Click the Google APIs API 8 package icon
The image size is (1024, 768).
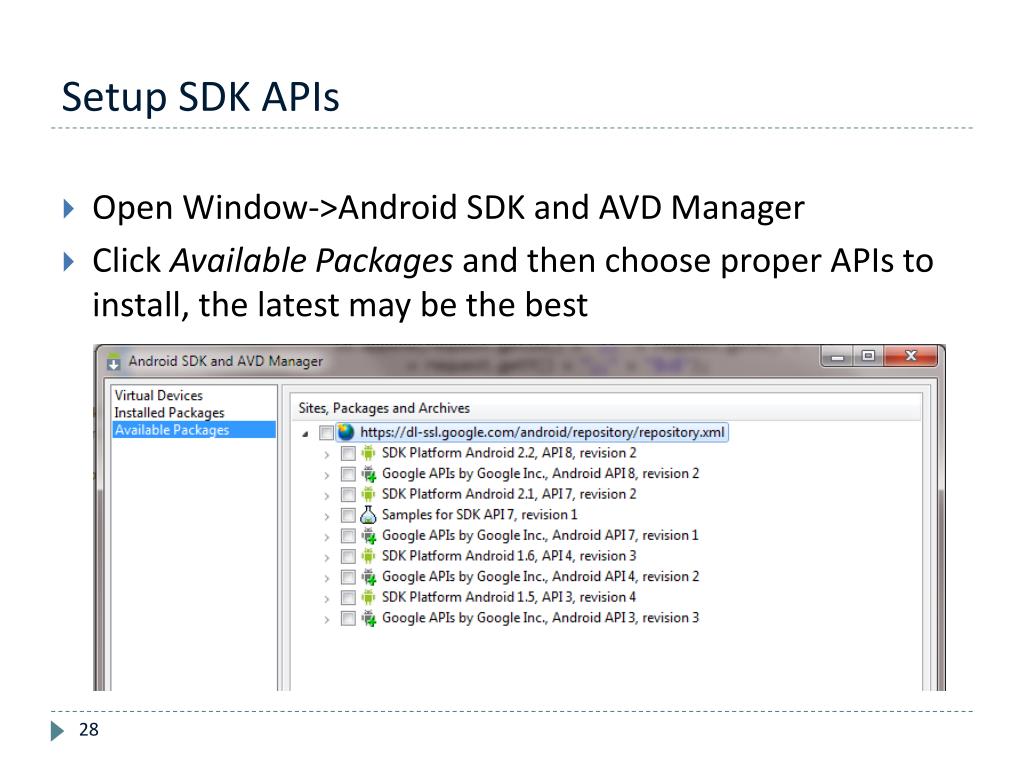click(368, 473)
